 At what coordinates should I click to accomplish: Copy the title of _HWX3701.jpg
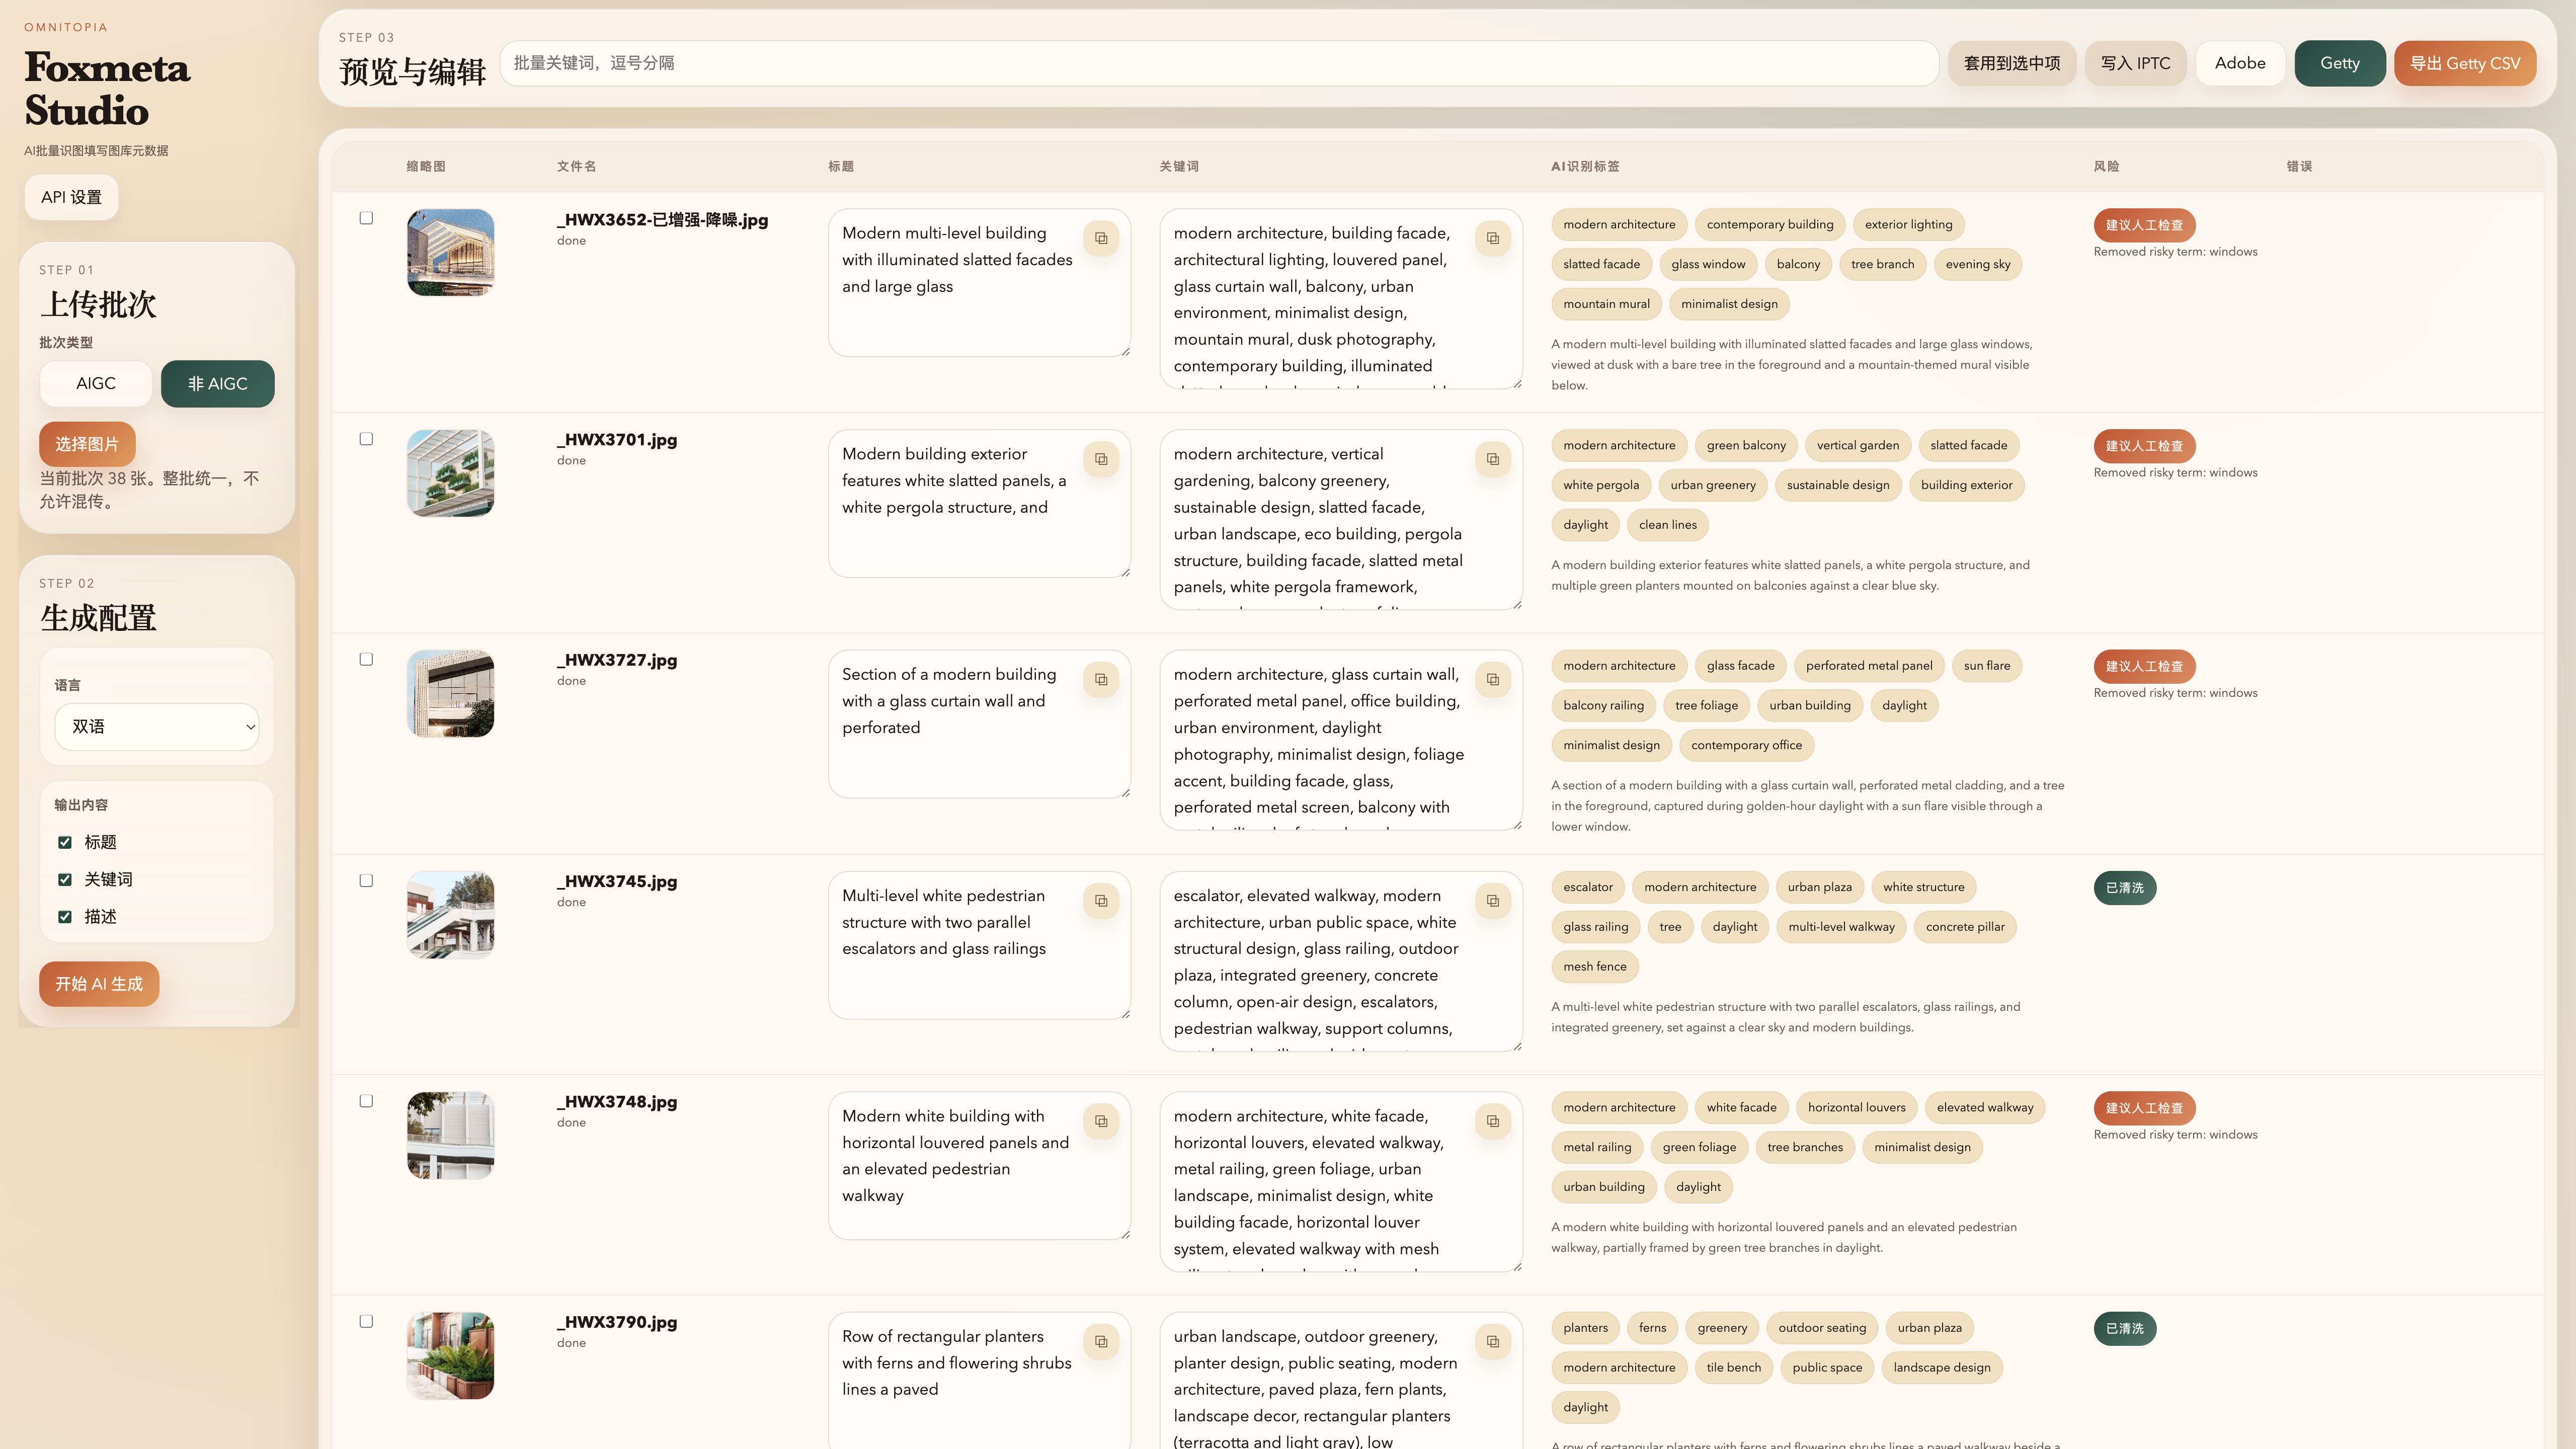pyautogui.click(x=1101, y=459)
